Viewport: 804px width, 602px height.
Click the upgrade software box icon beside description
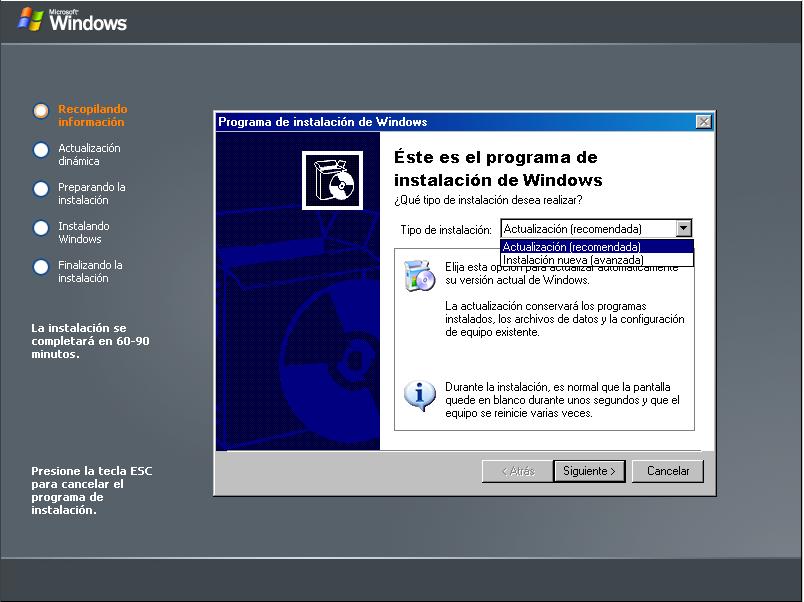tap(419, 276)
